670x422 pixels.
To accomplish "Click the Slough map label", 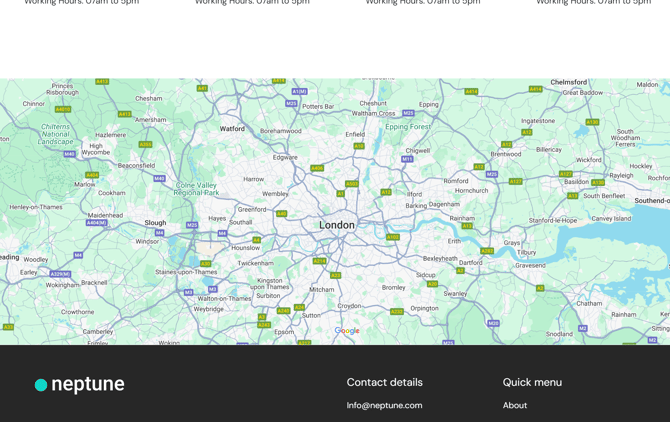I will pyautogui.click(x=155, y=223).
